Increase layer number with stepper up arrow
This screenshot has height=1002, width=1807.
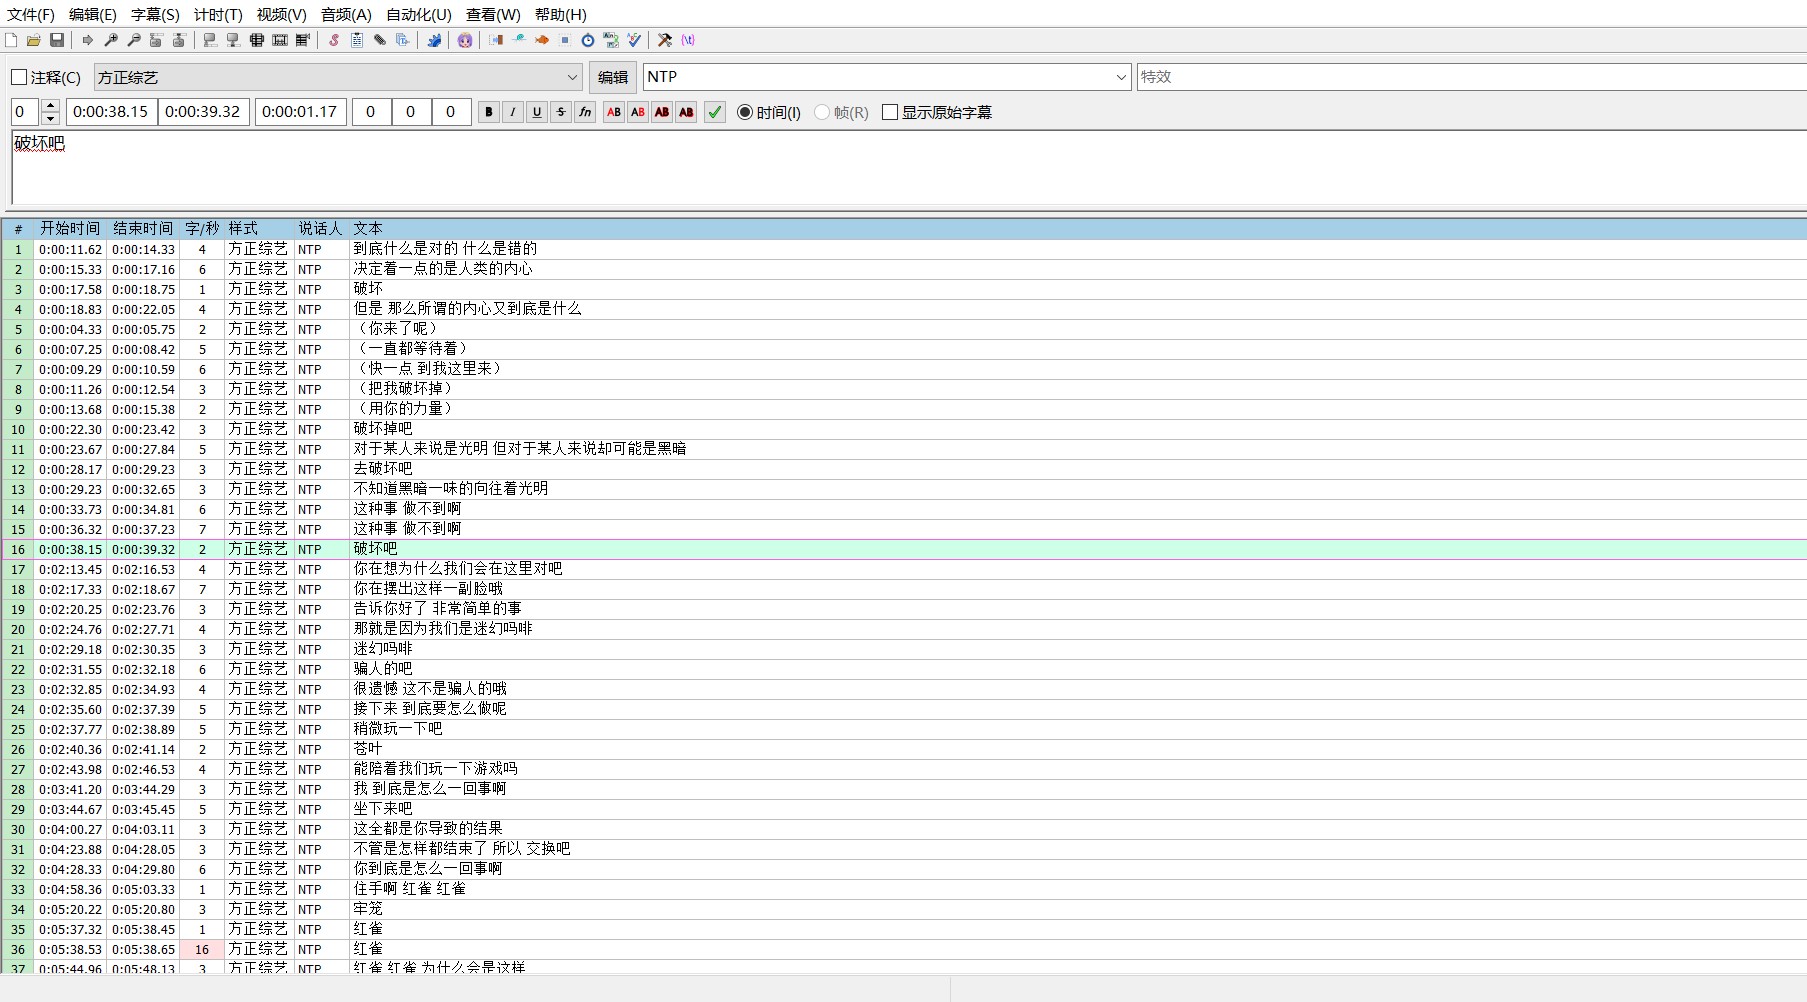[x=51, y=106]
